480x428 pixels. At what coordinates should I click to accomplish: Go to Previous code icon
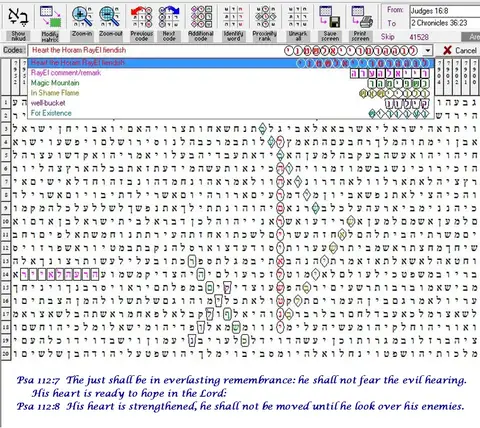141,17
